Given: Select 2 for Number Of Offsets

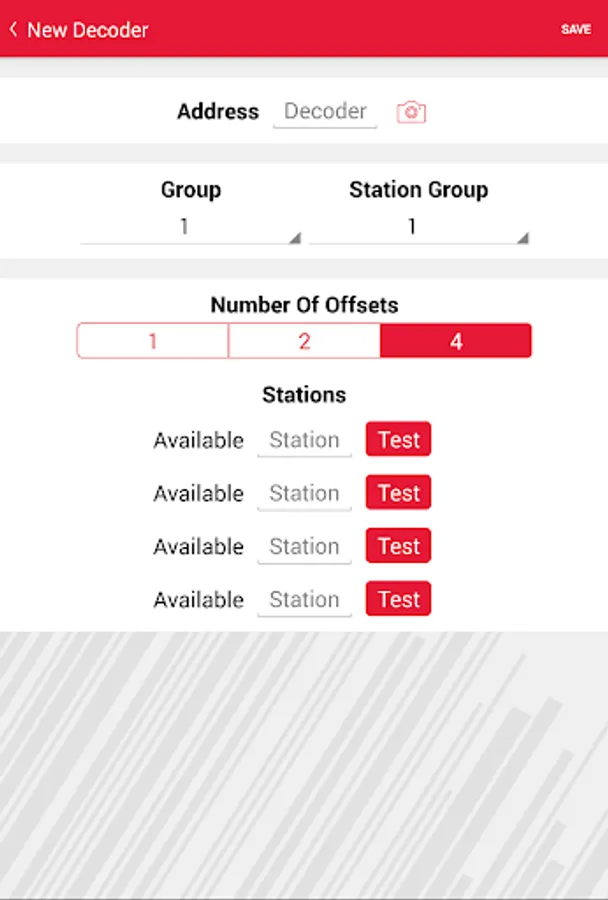Looking at the screenshot, I should 304,341.
